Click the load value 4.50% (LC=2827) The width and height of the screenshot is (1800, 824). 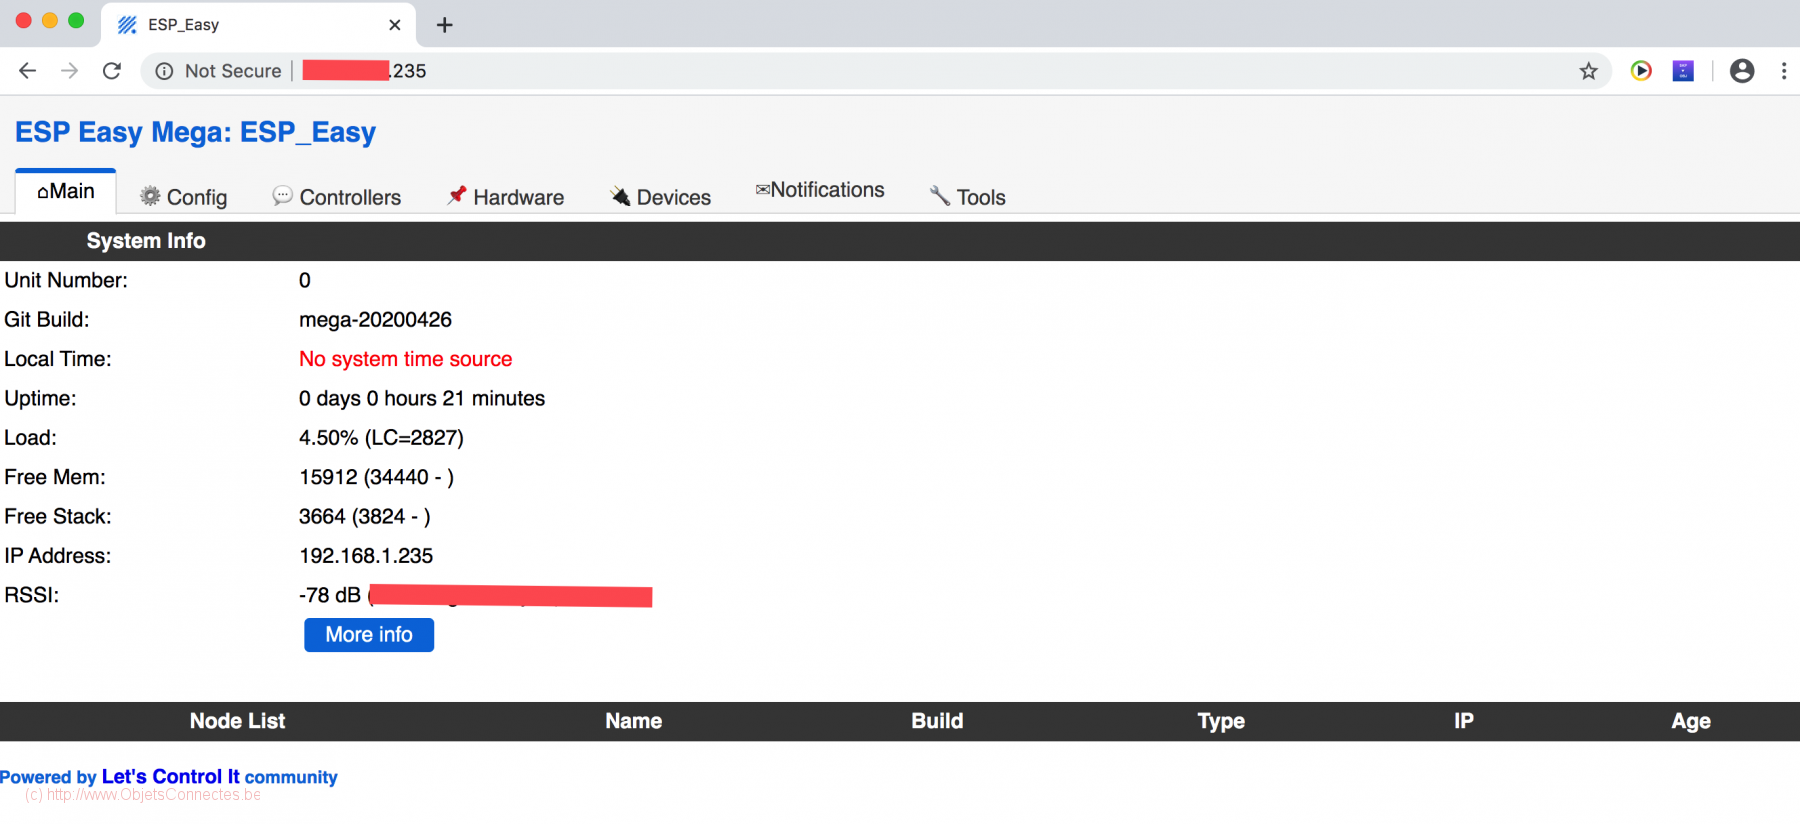(381, 438)
